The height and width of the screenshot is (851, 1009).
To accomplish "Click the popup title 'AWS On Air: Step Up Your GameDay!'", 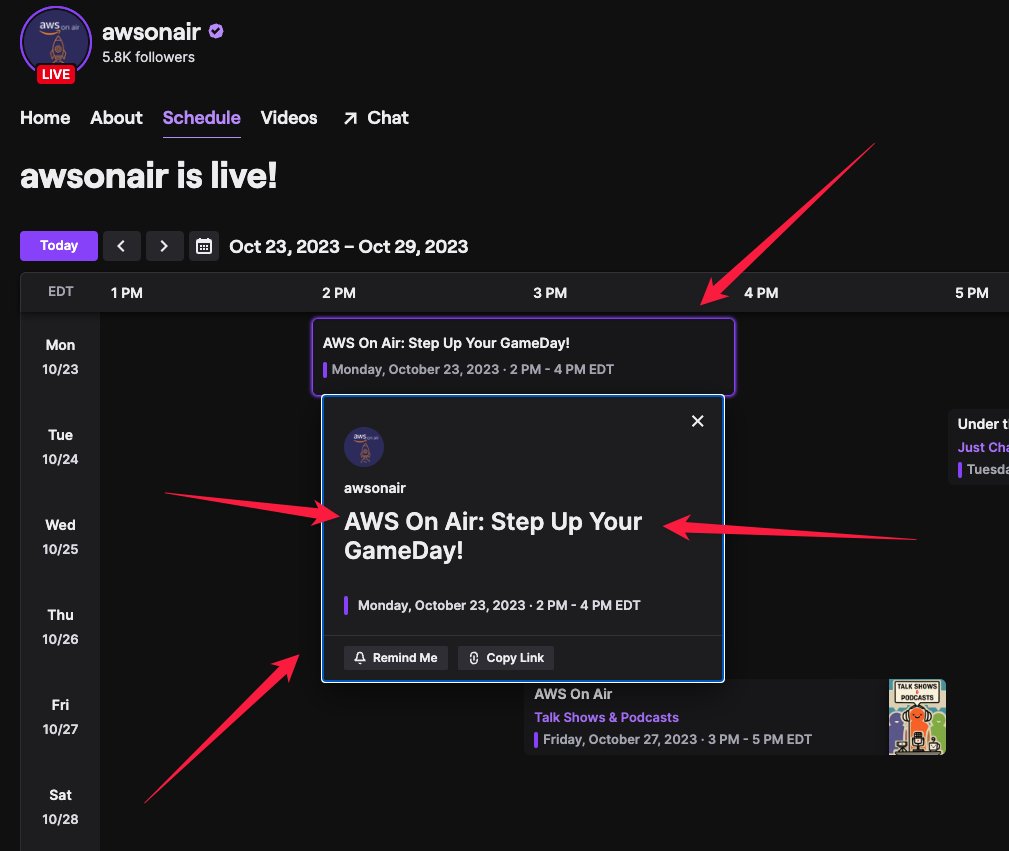I will tap(493, 536).
